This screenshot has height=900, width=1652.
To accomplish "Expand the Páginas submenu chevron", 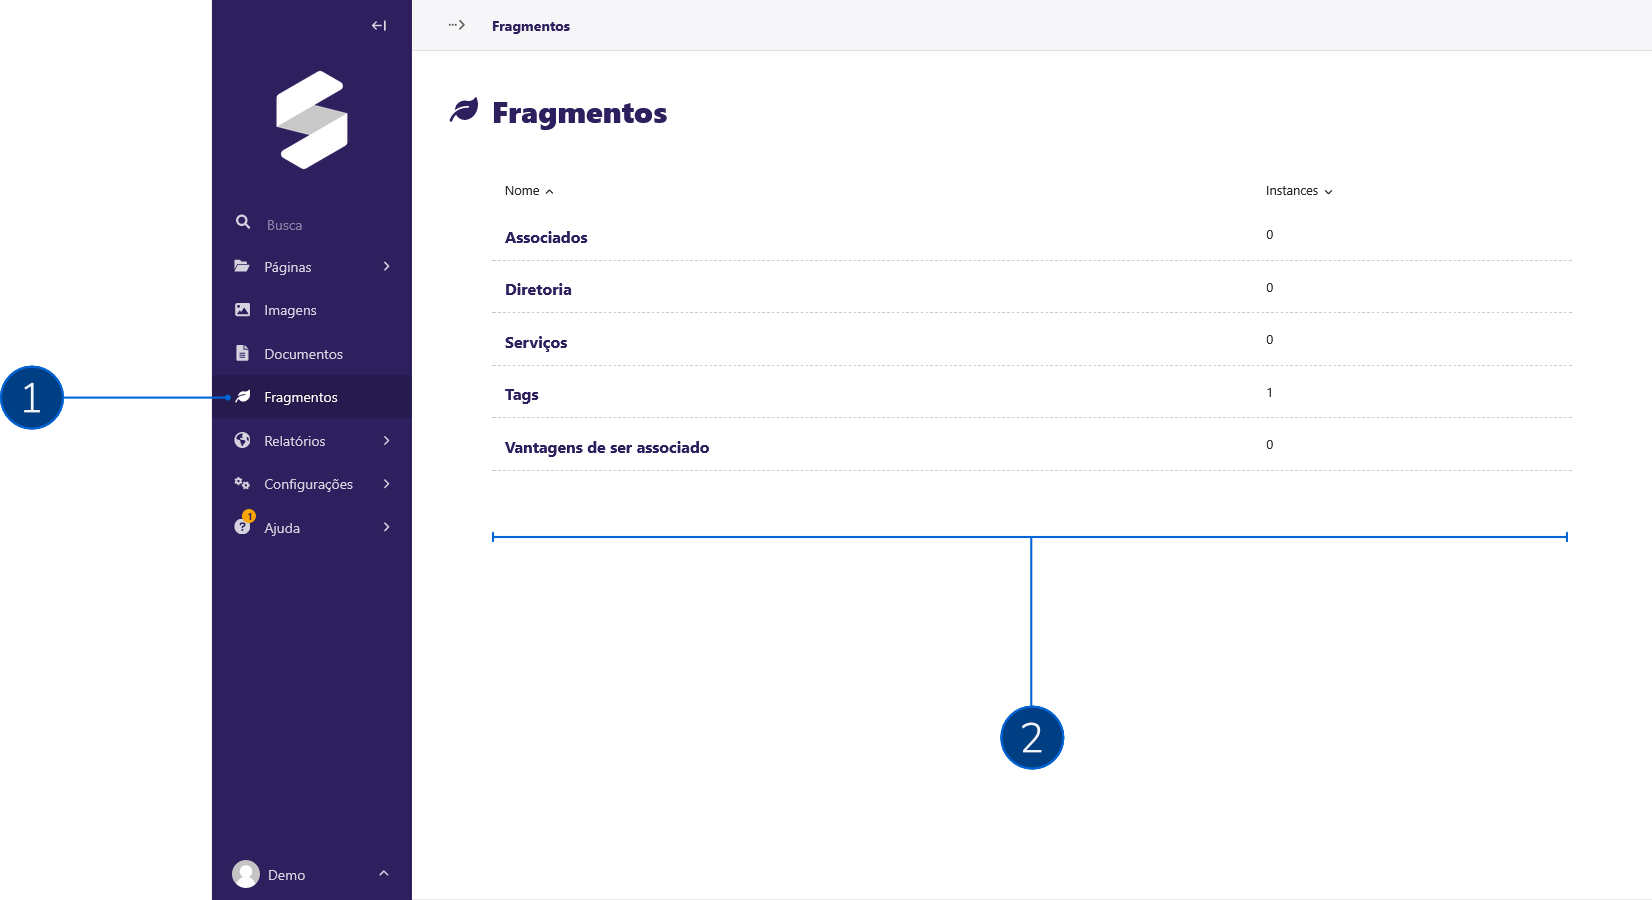I will [386, 266].
